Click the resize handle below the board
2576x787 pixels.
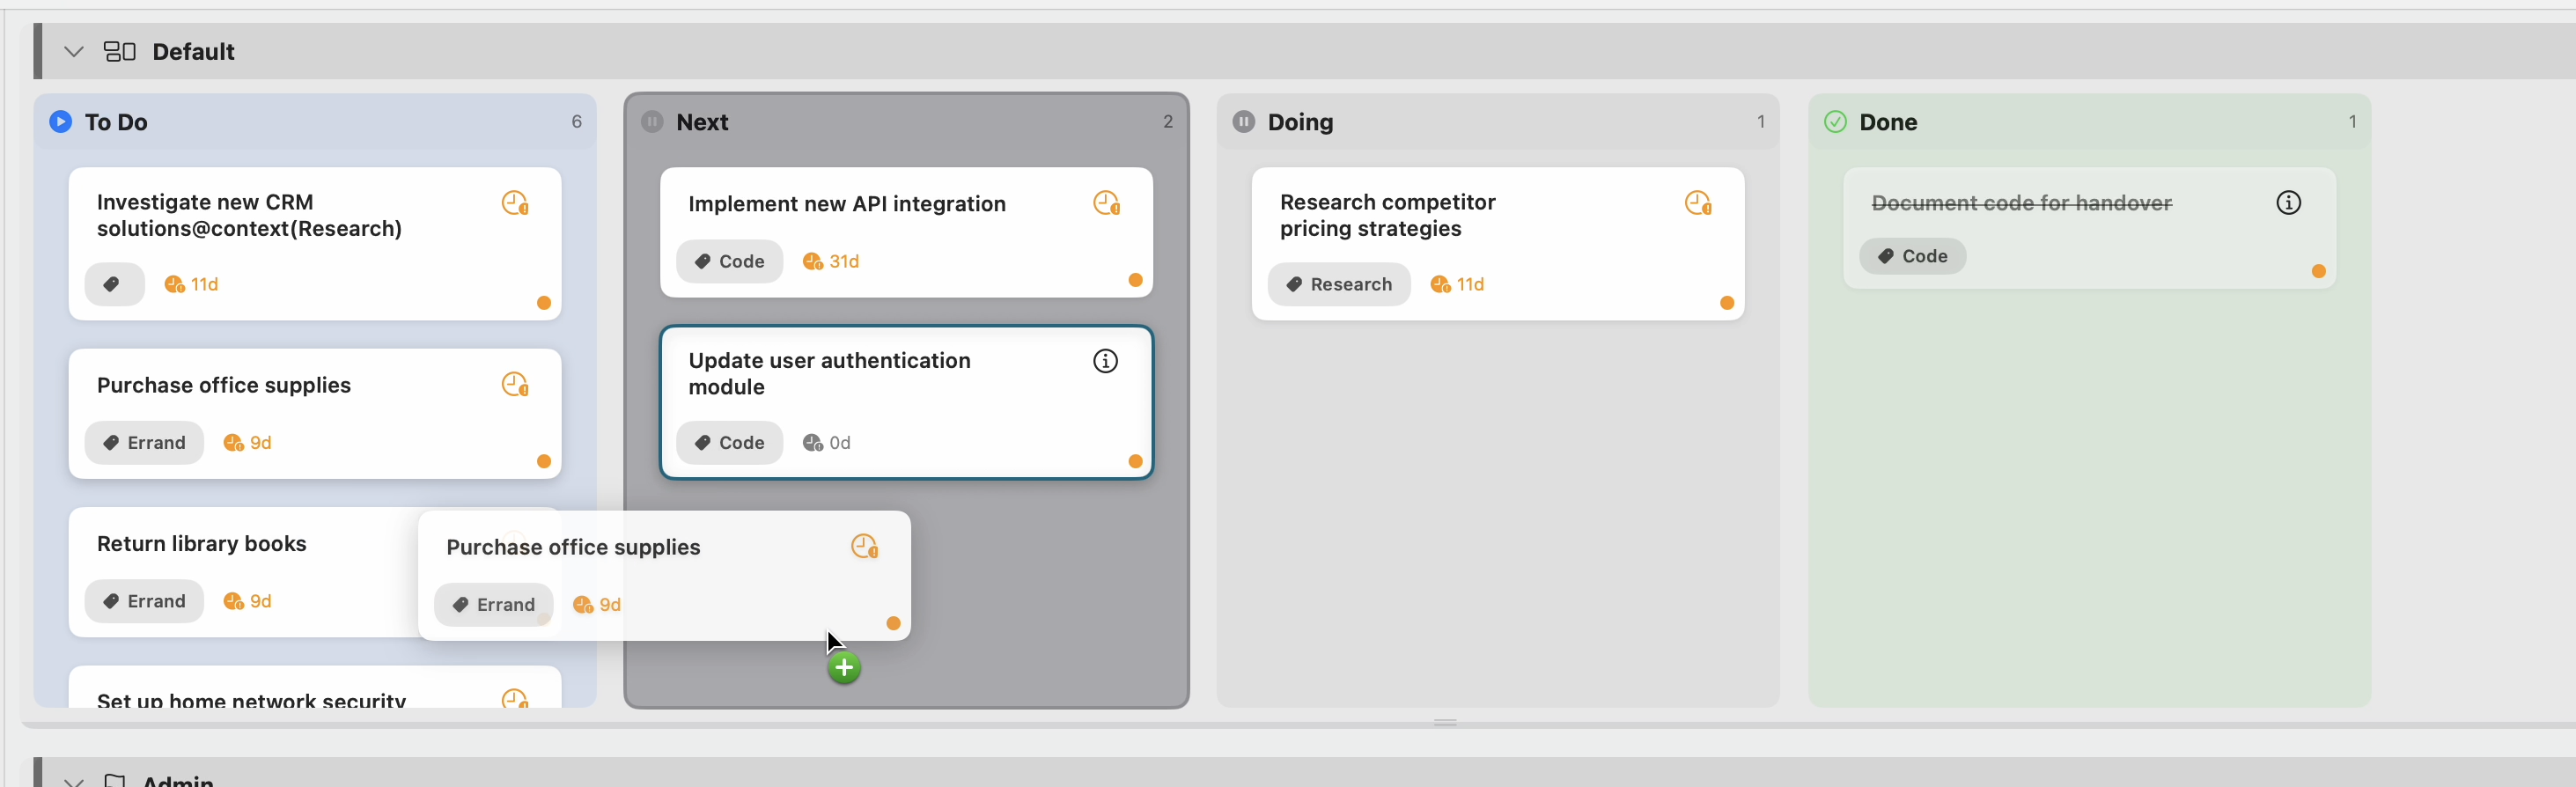(x=1445, y=722)
